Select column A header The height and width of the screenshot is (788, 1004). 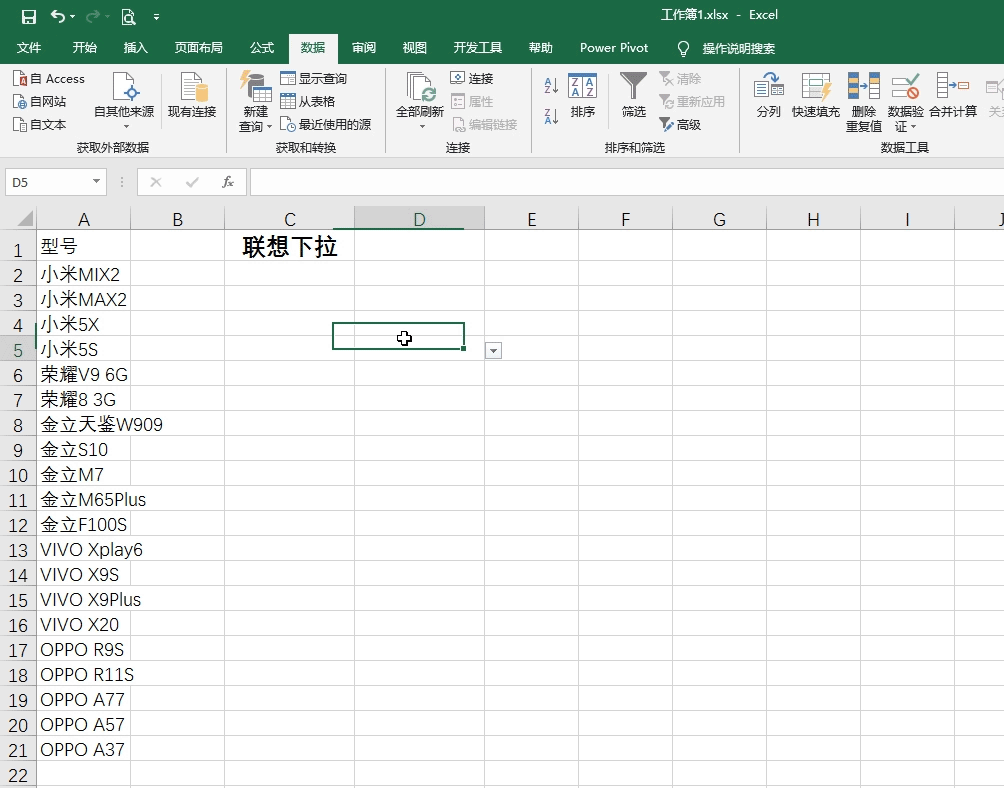point(84,220)
